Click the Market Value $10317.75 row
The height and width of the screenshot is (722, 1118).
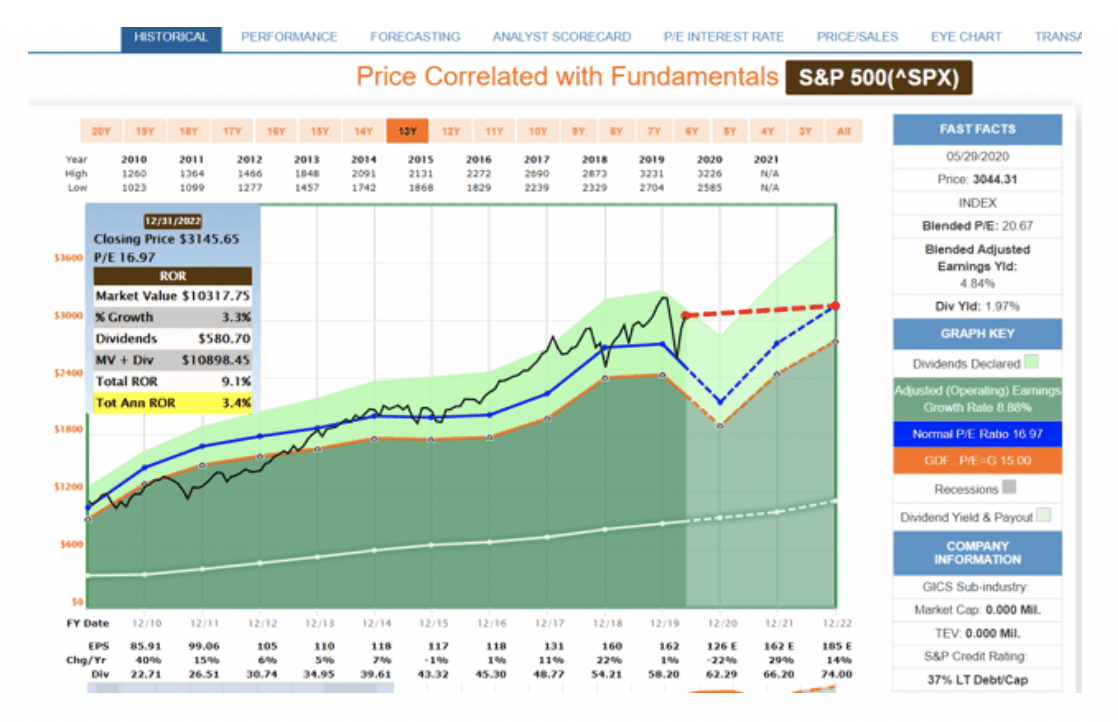(173, 296)
